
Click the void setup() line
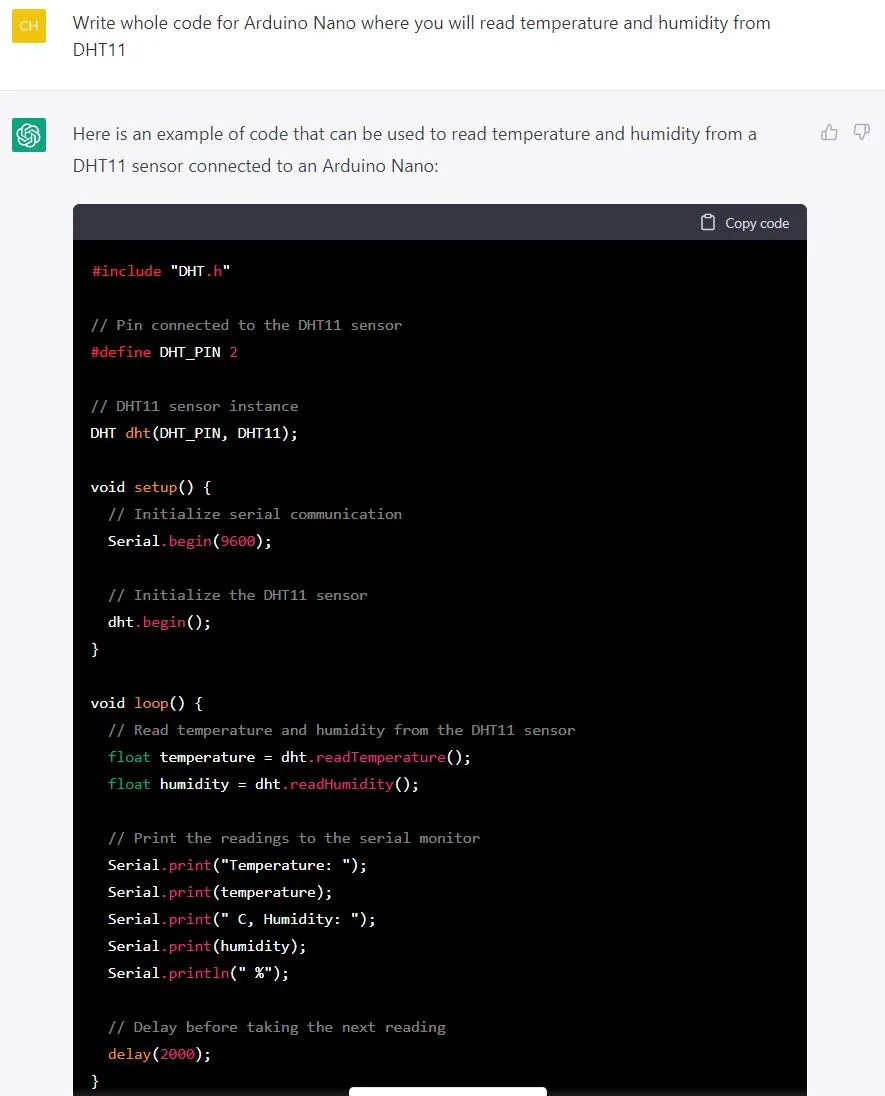point(151,487)
